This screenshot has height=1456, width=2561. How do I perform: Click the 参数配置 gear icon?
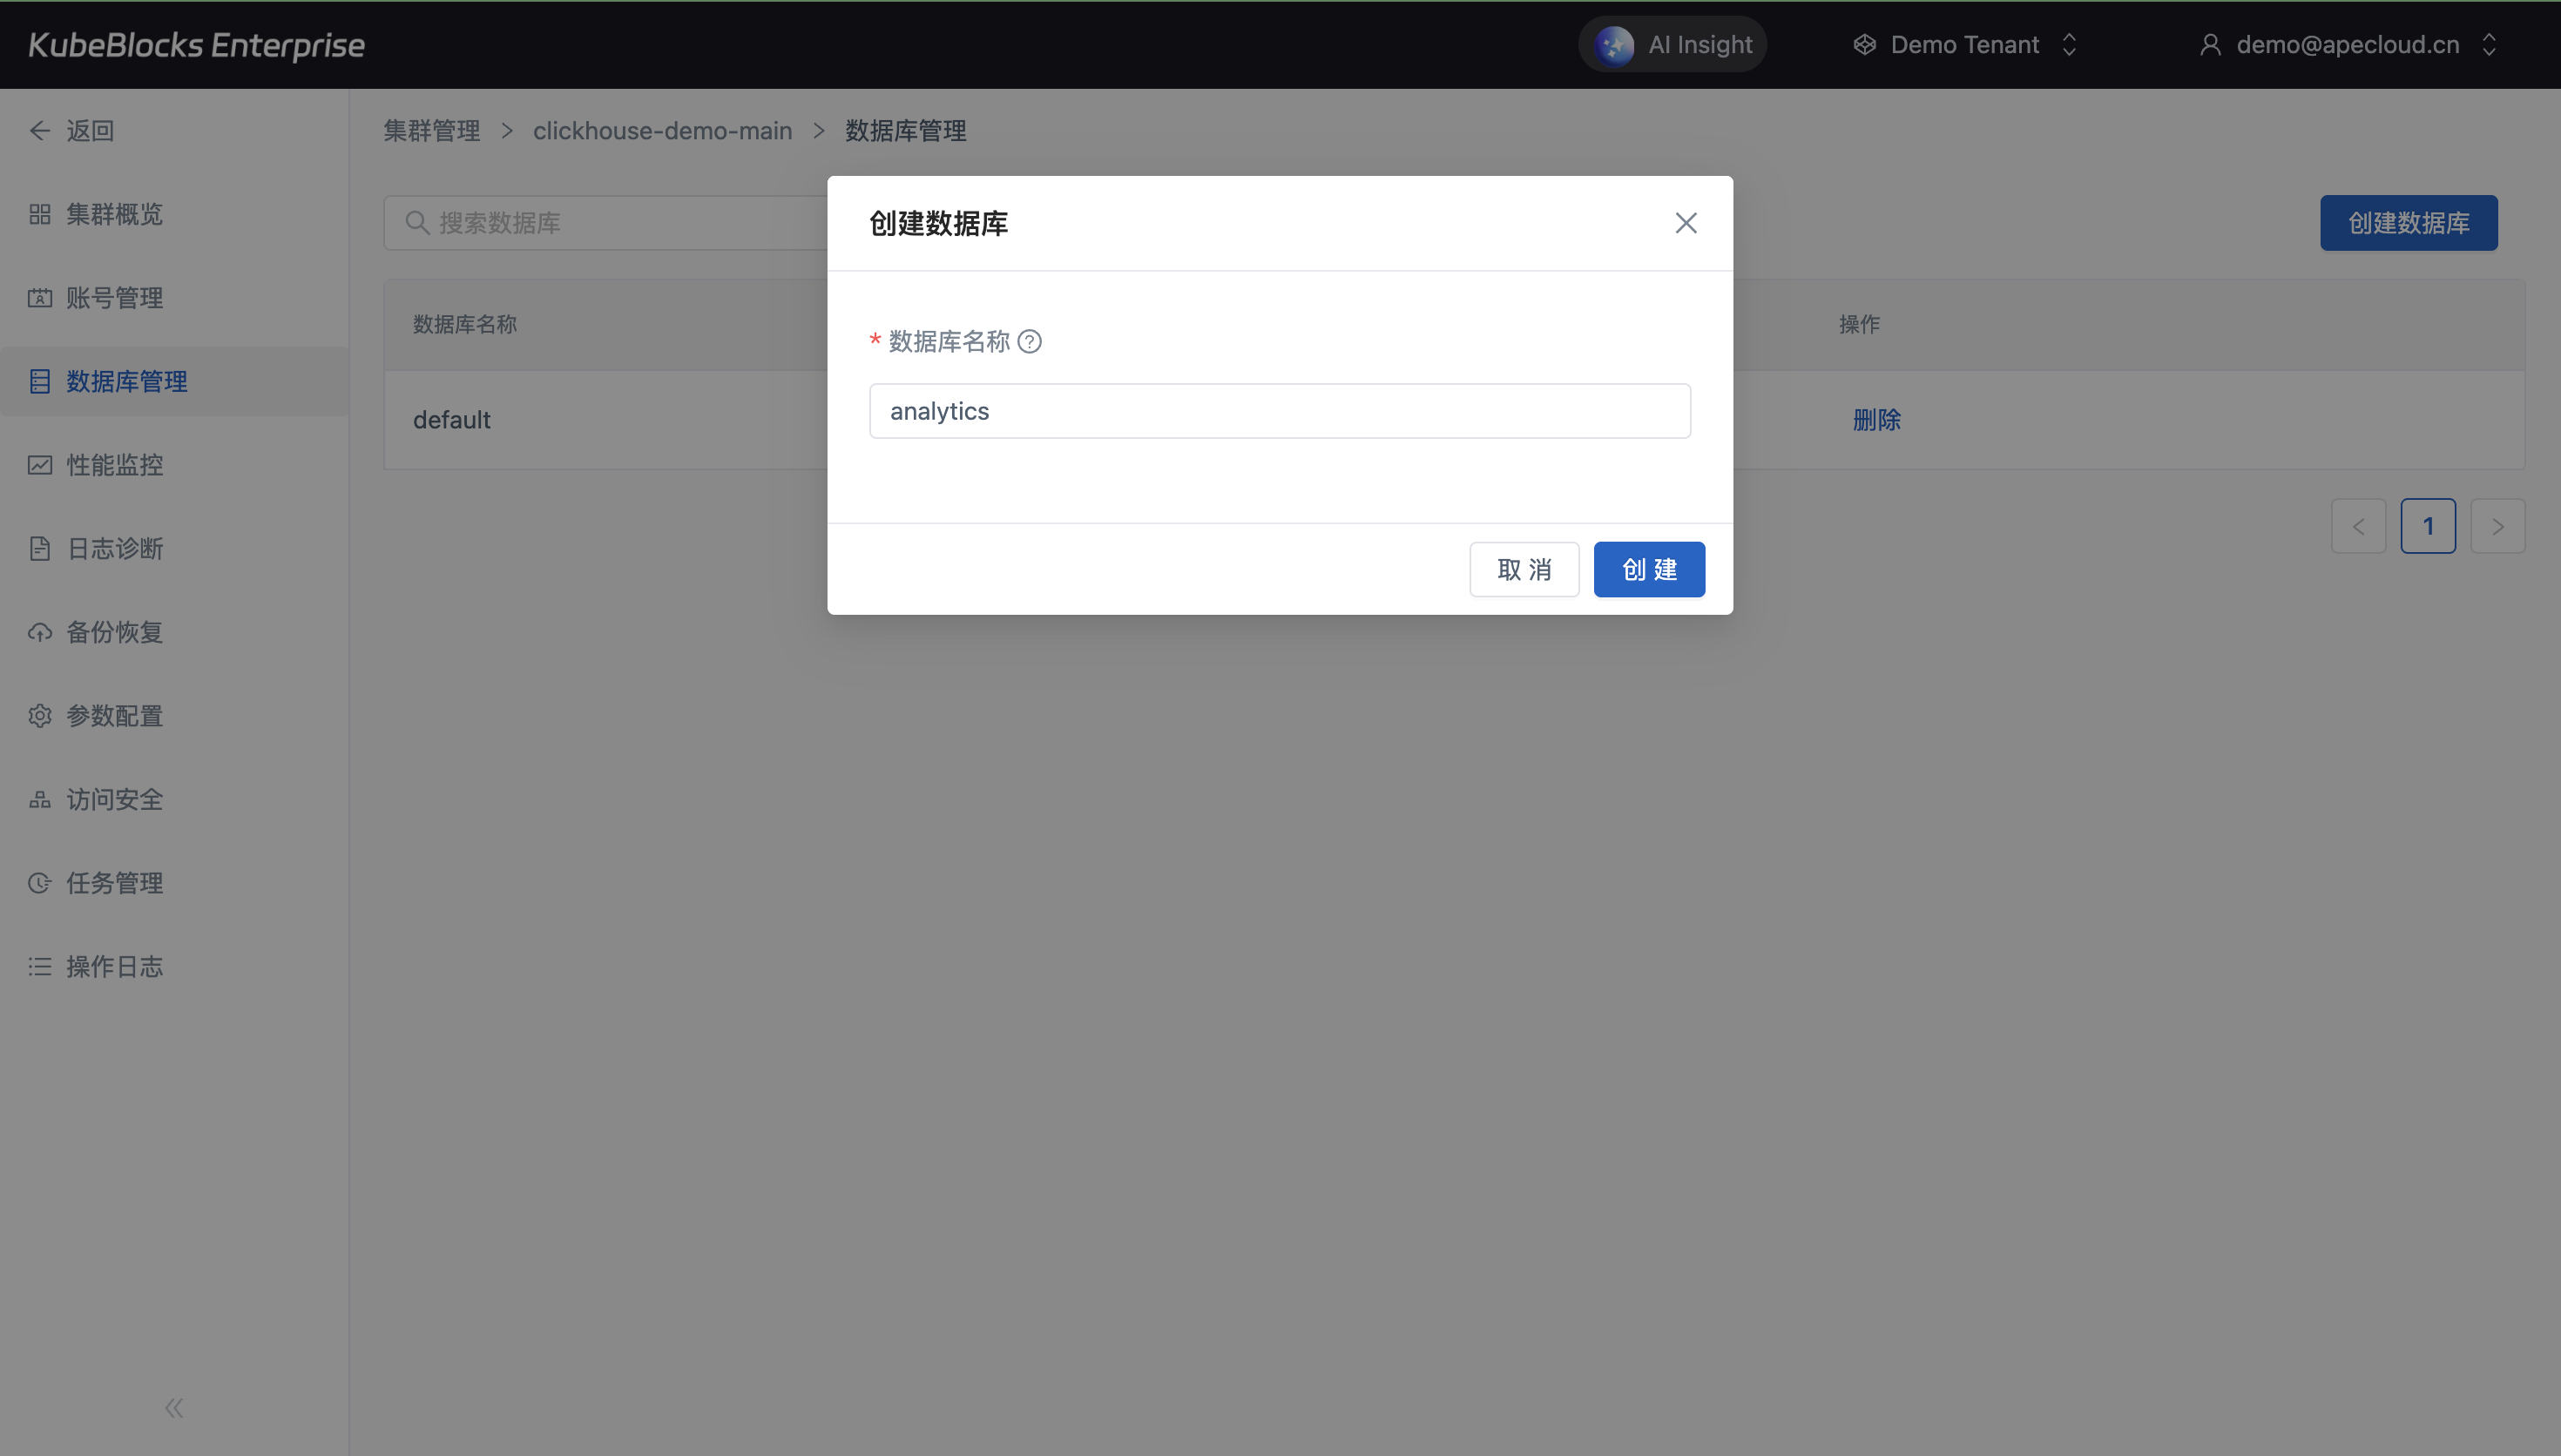pyautogui.click(x=40, y=716)
